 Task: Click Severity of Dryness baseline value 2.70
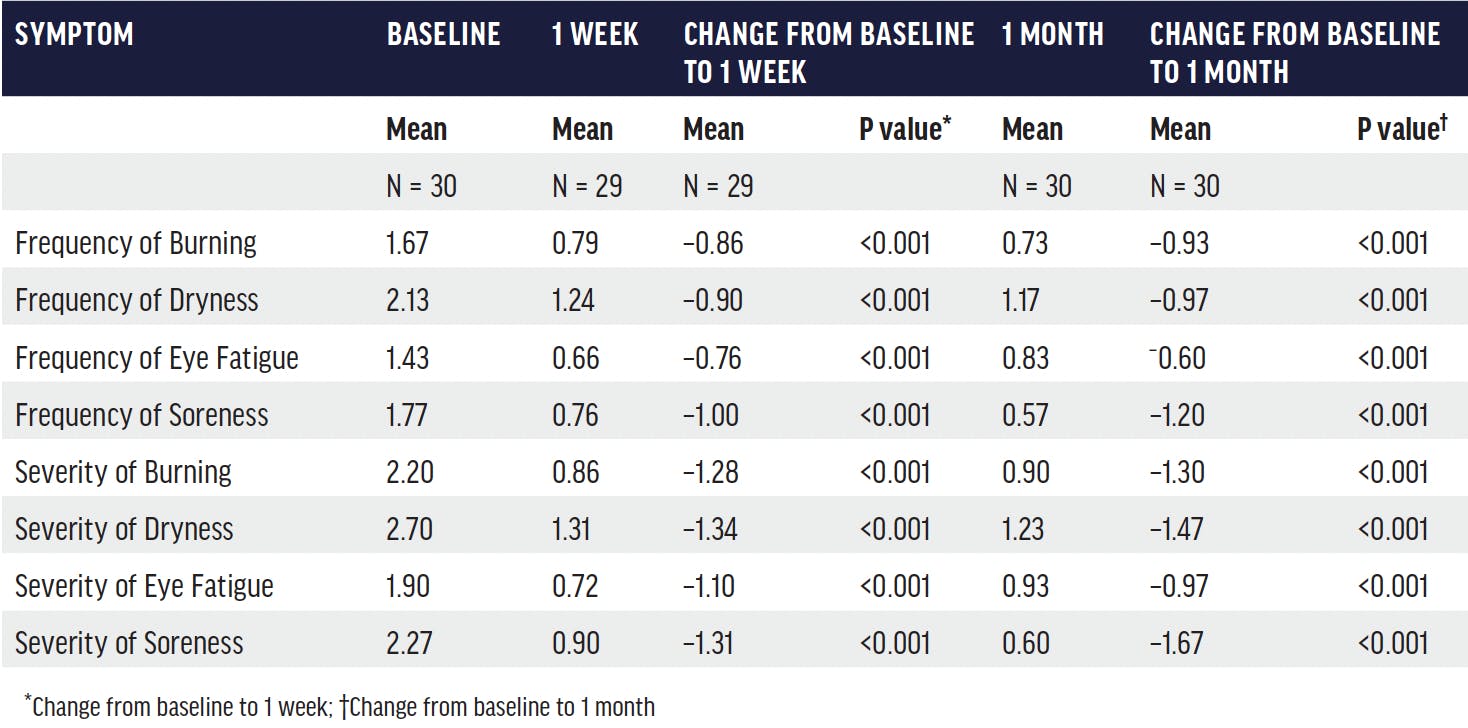tap(410, 528)
